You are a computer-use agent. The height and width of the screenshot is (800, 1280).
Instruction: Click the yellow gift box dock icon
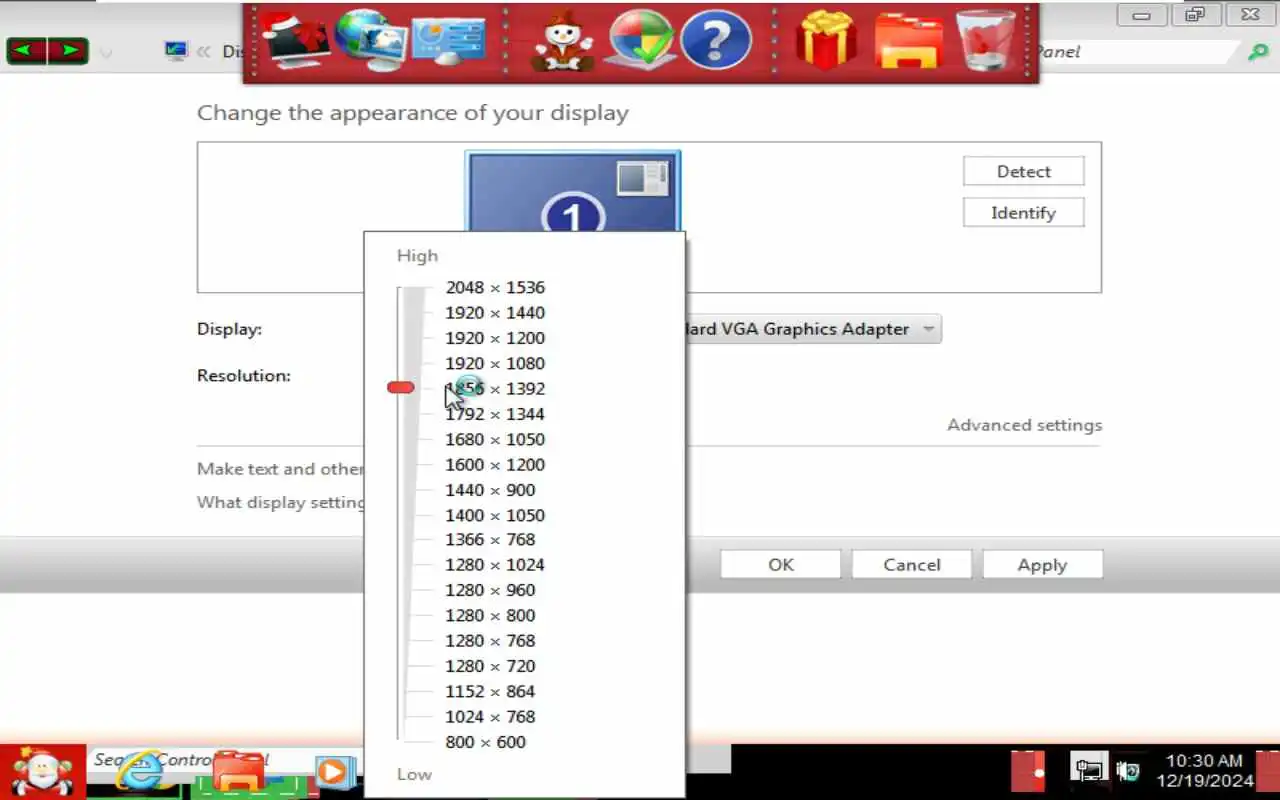(826, 42)
